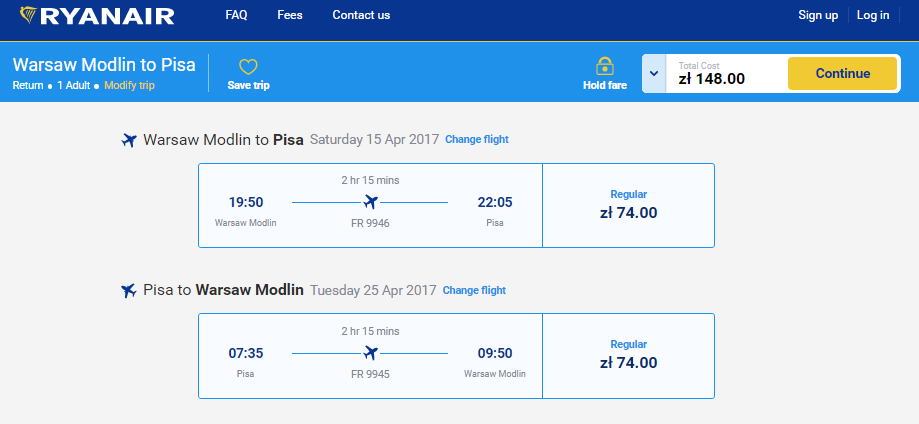The image size is (919, 424).
Task: Select the return Regular zł 74.00 fare
Action: tap(628, 355)
